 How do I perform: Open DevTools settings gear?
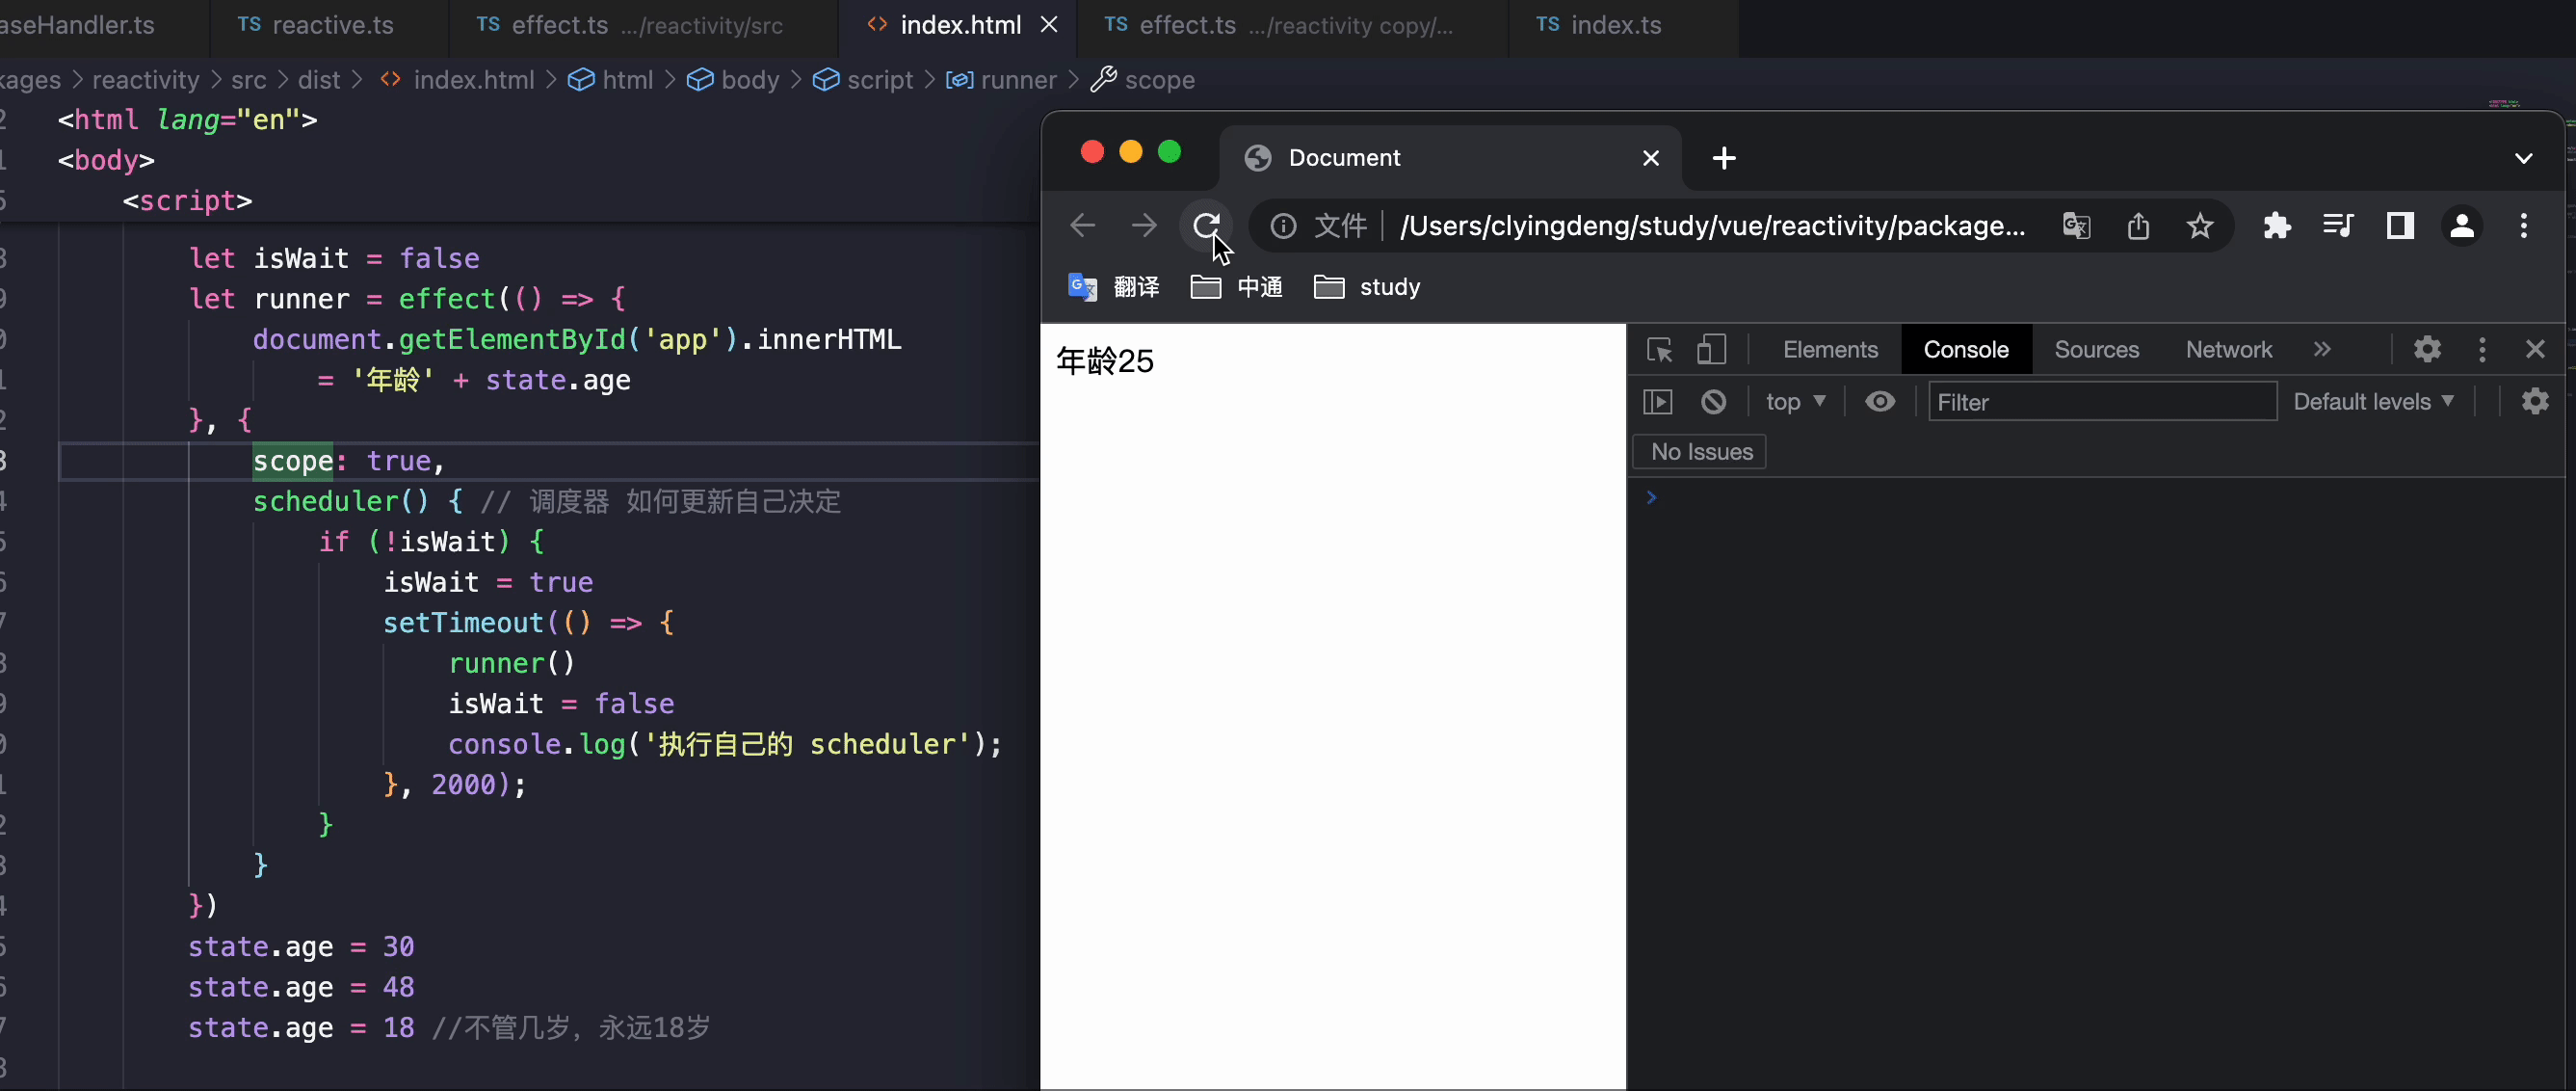click(x=2427, y=349)
